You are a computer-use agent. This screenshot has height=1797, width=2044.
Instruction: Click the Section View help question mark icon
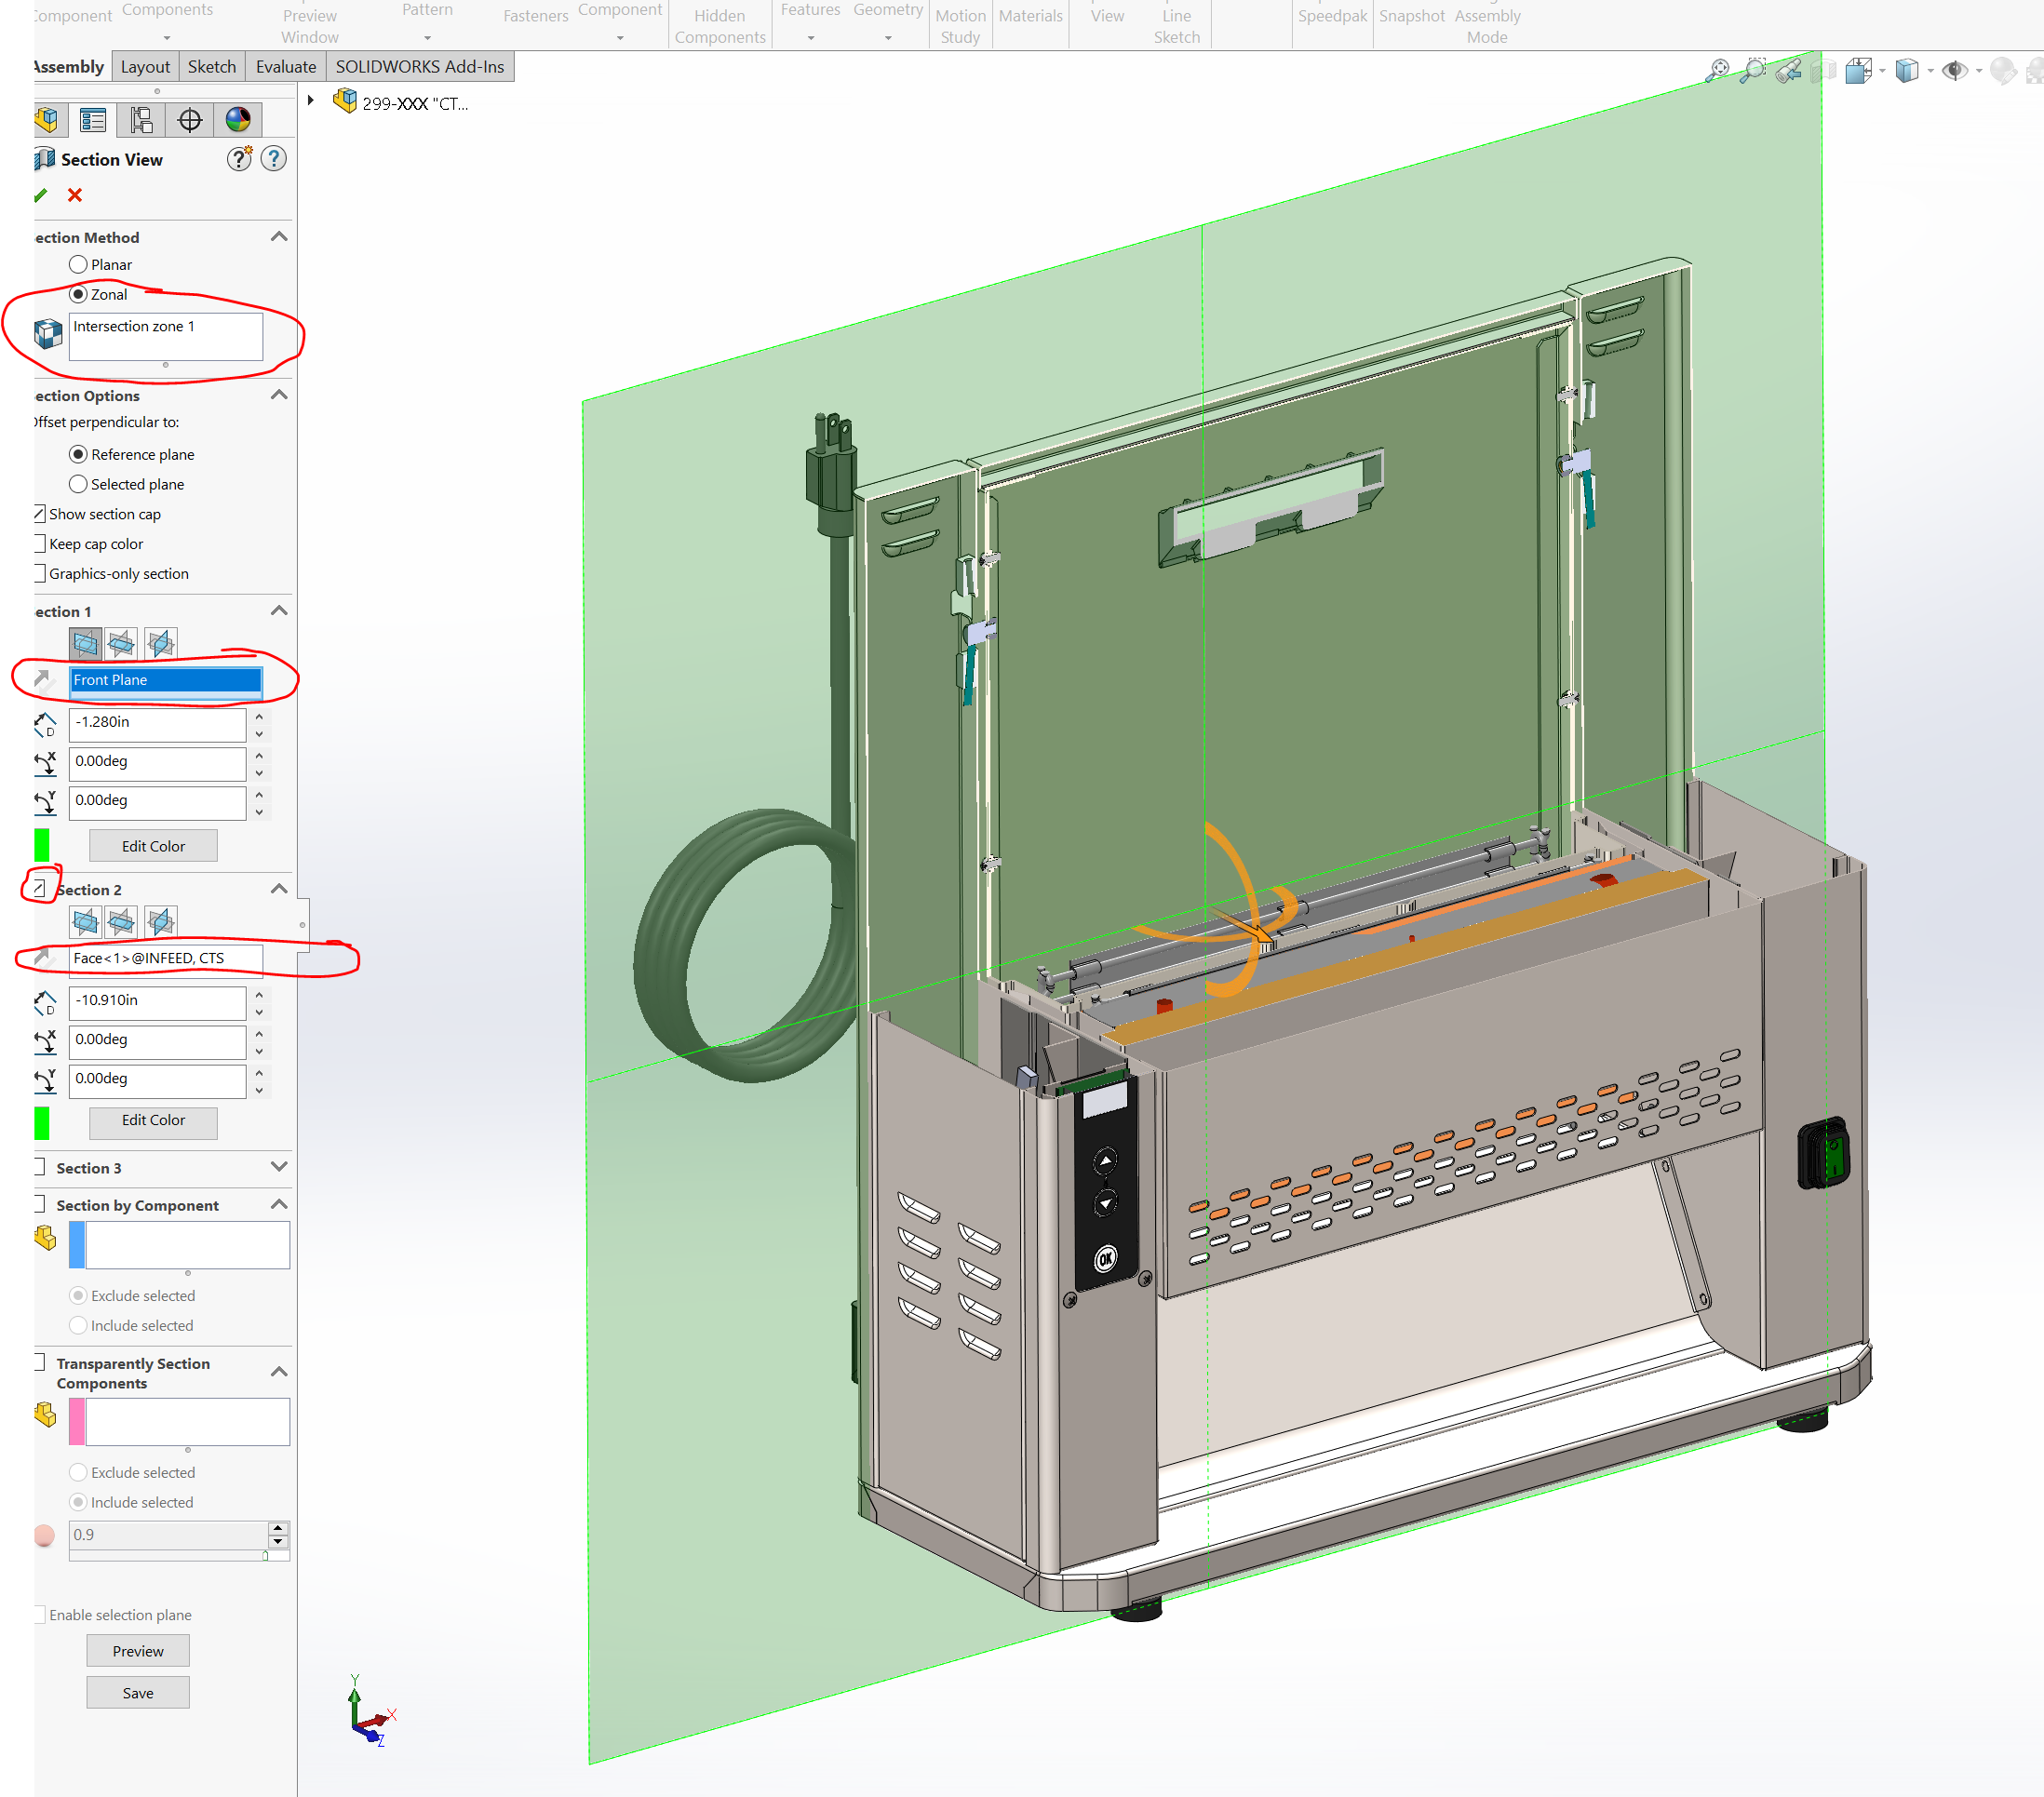(273, 159)
